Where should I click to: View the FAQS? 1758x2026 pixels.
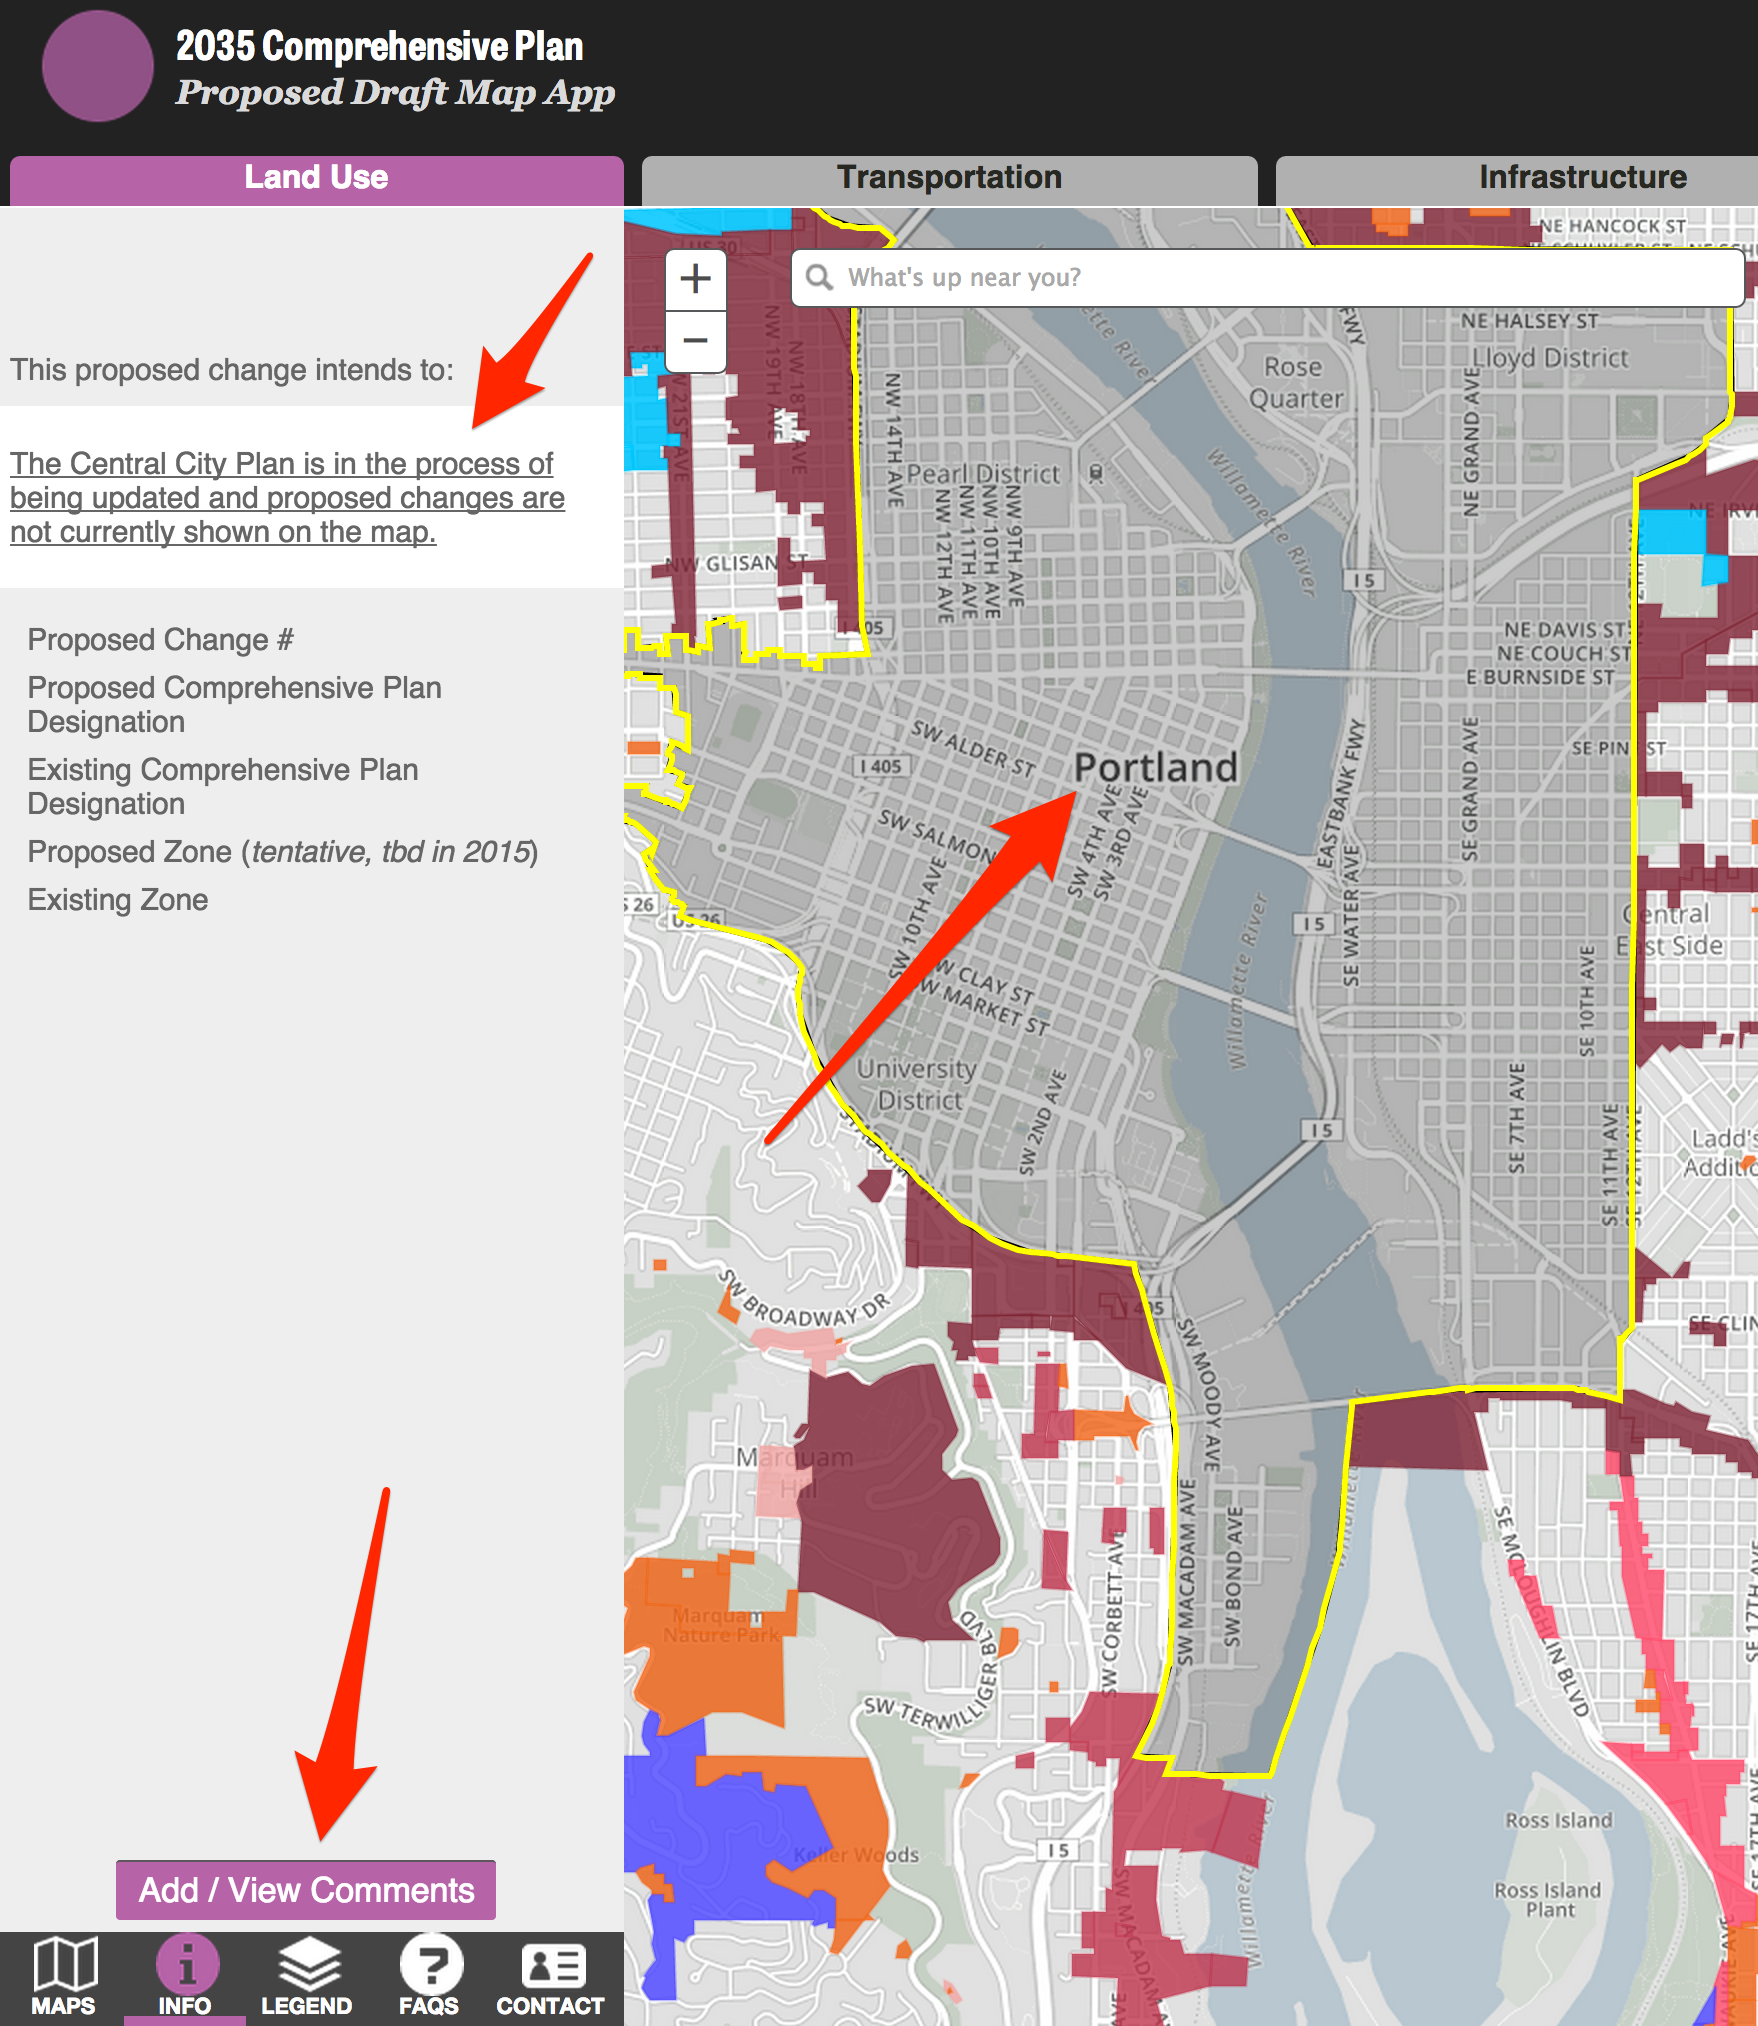click(430, 1975)
